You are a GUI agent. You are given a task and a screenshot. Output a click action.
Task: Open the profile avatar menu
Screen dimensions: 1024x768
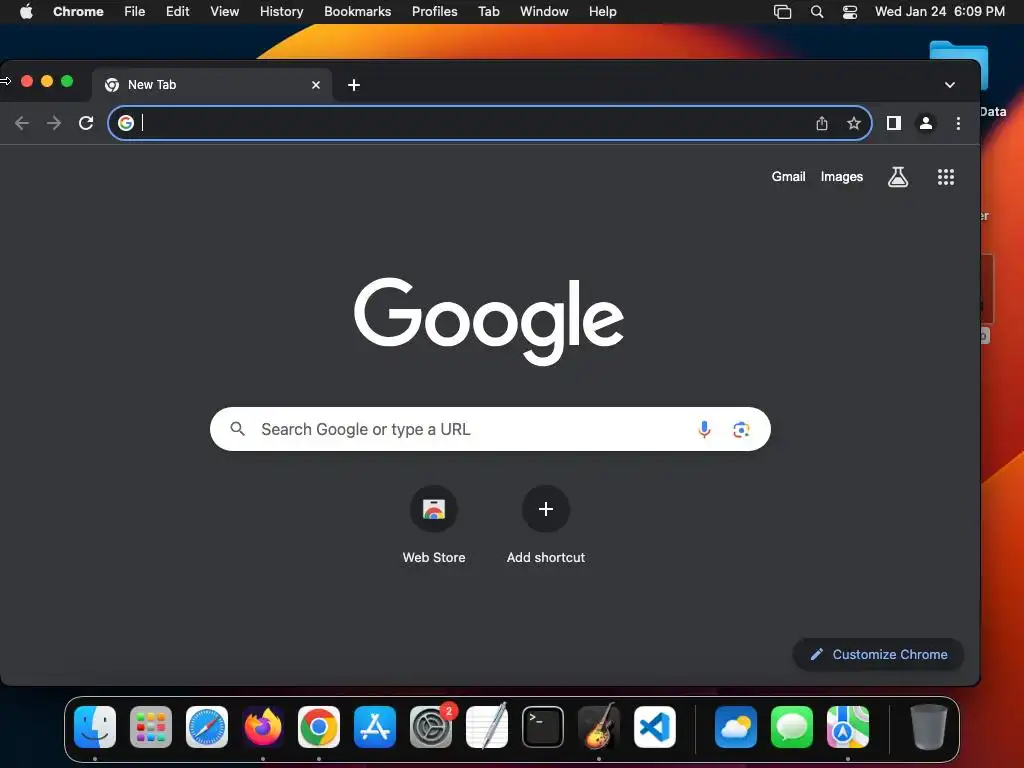[x=925, y=123]
